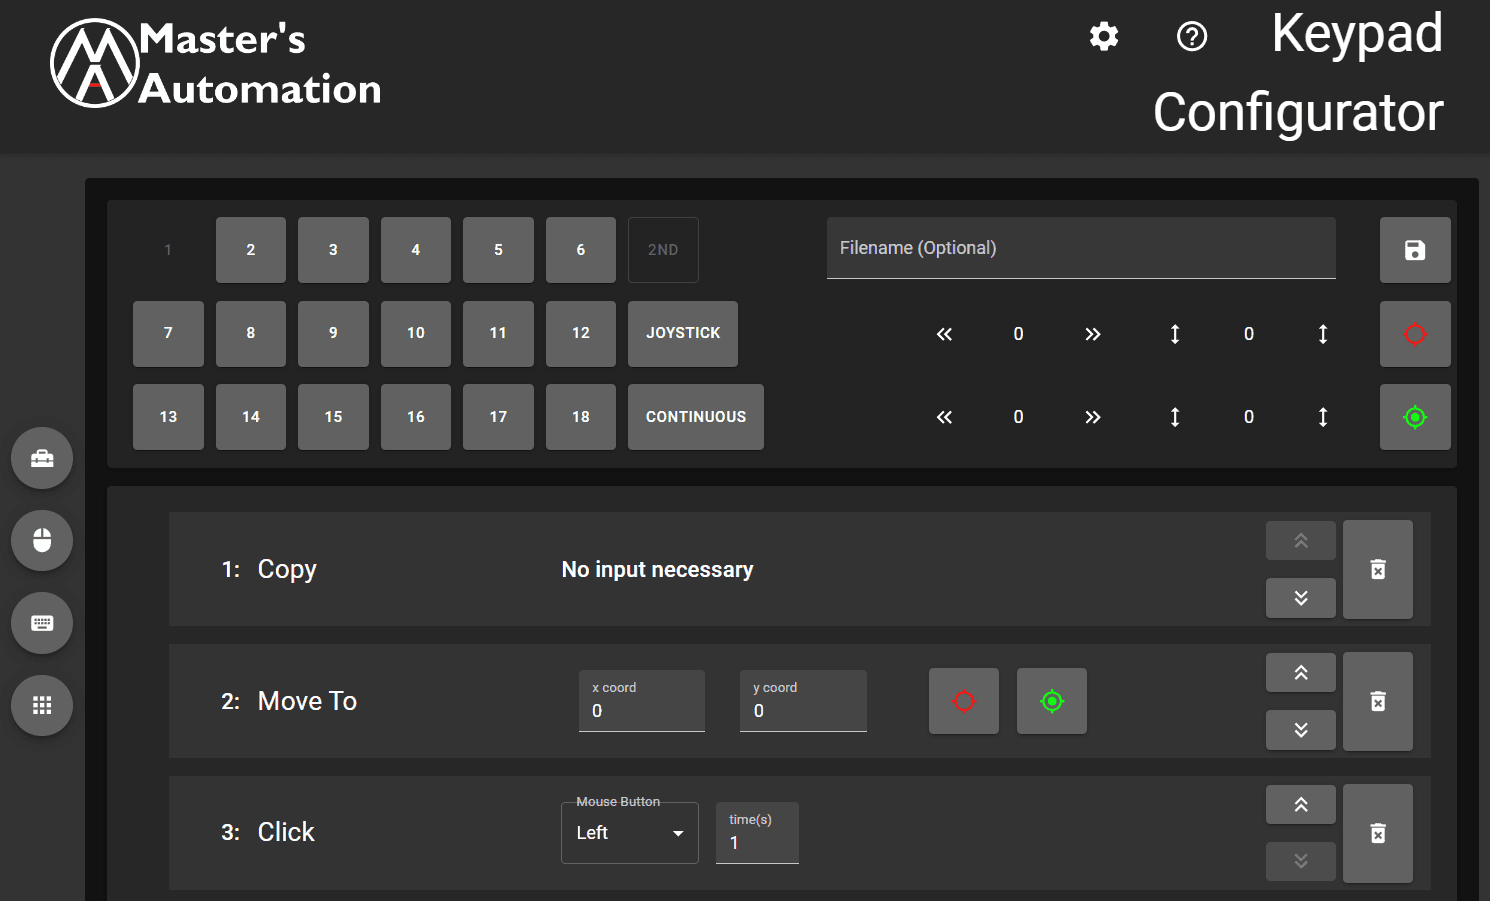This screenshot has width=1490, height=901.
Task: Delete the Copy action using its trash icon
Action: click(x=1378, y=569)
